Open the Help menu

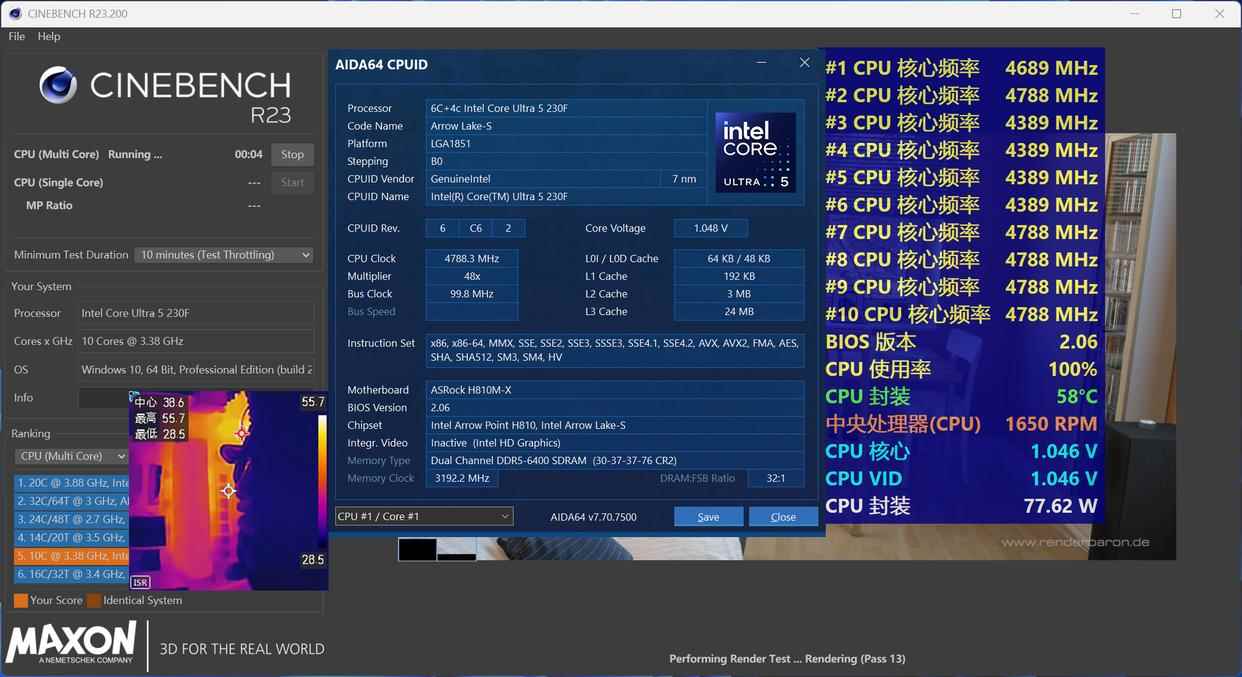[x=49, y=36]
